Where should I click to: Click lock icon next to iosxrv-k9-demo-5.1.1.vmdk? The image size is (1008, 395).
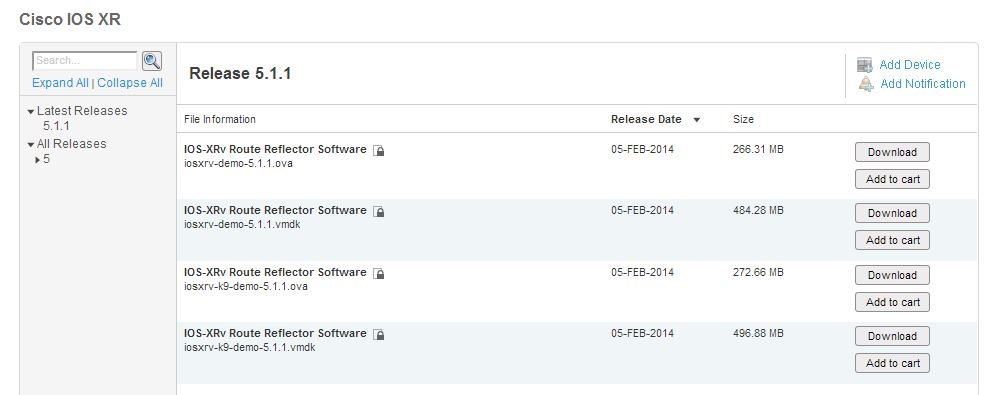(x=379, y=335)
